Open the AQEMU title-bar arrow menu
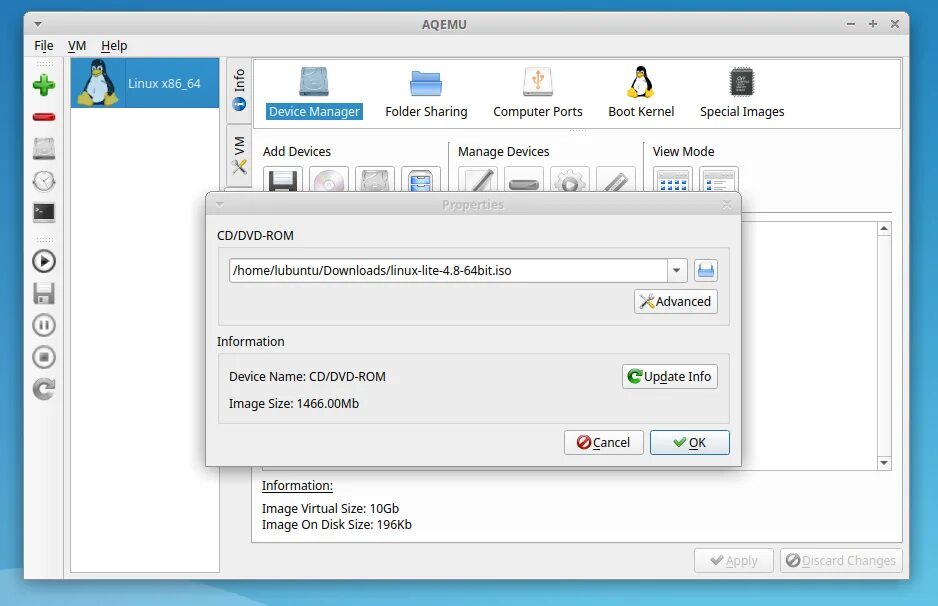This screenshot has height=606, width=938. tap(38, 25)
